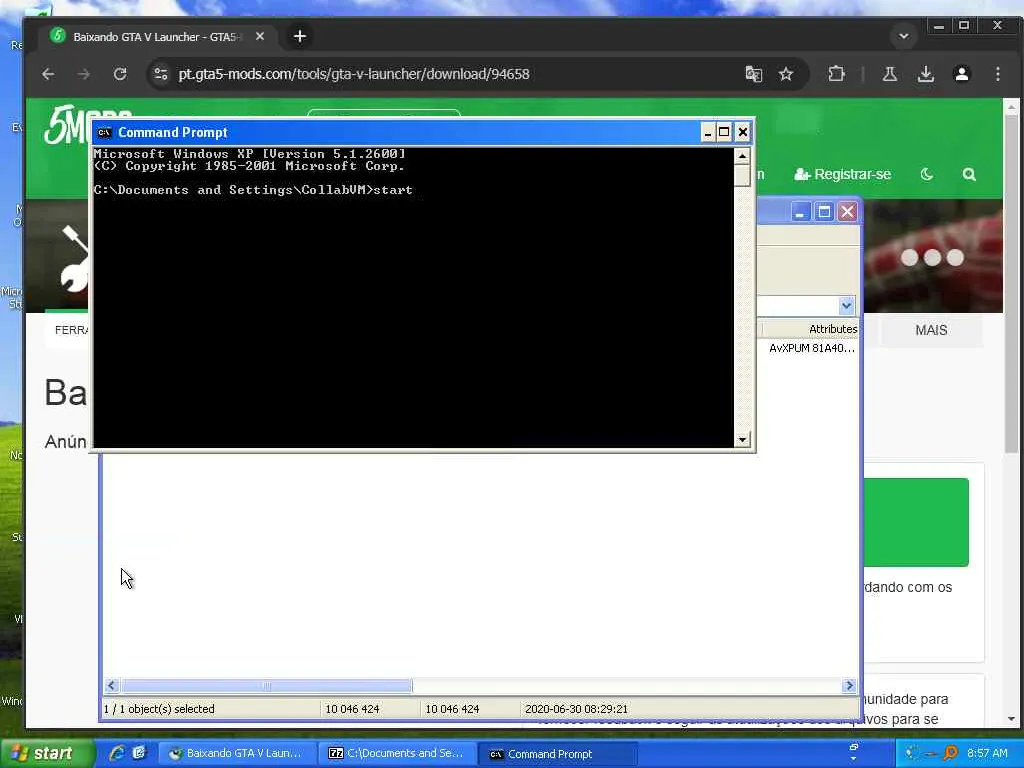Open the browser extensions puzzle icon
The image size is (1024, 768).
836,74
